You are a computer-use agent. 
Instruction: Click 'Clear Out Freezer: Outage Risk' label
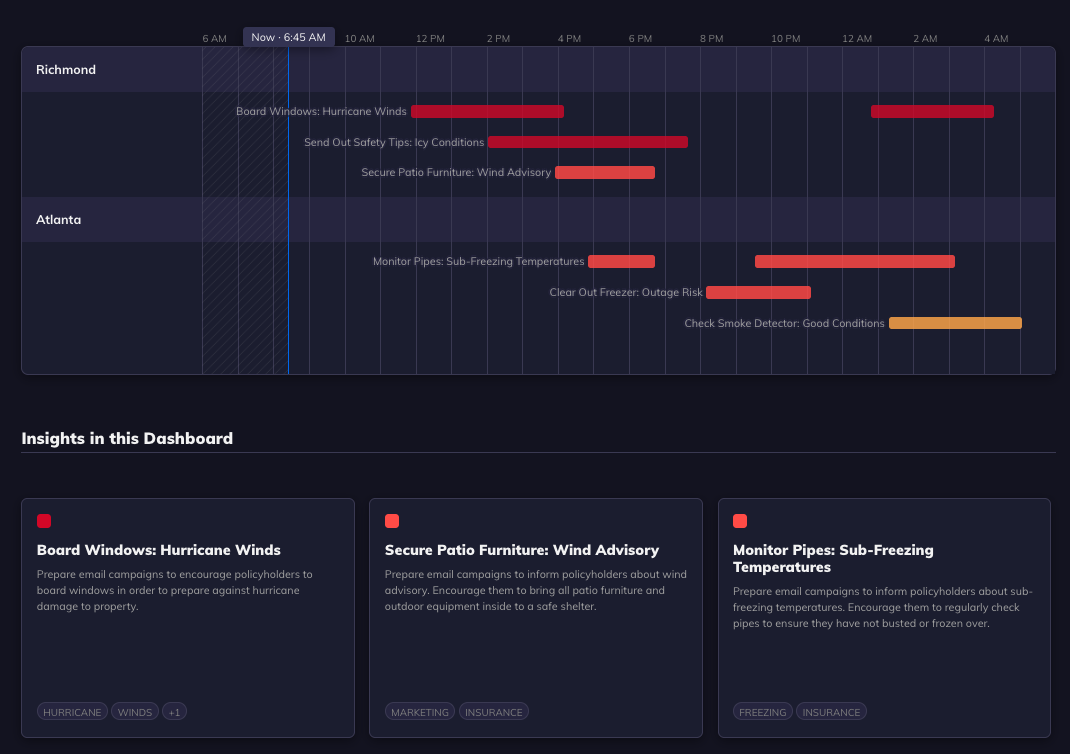[x=626, y=293]
